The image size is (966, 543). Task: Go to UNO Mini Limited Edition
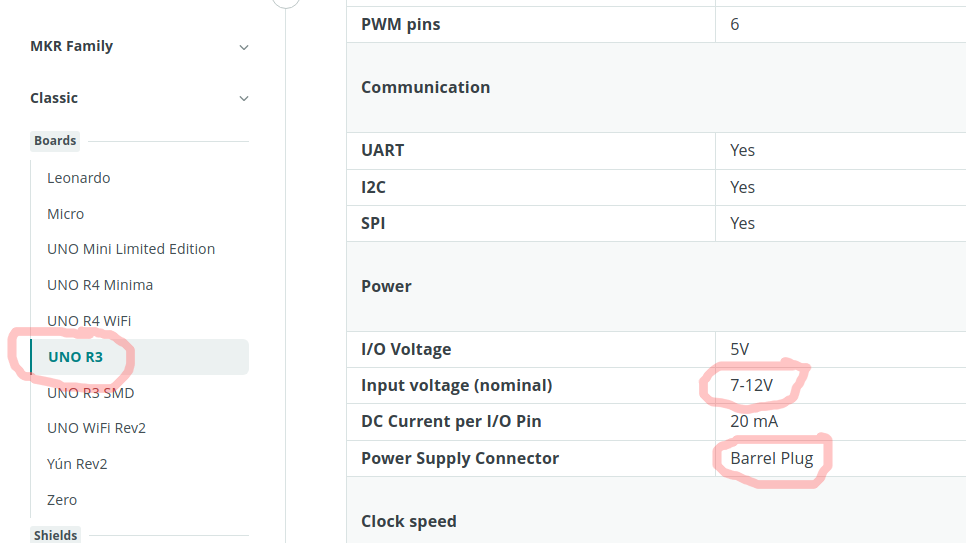[x=131, y=249]
